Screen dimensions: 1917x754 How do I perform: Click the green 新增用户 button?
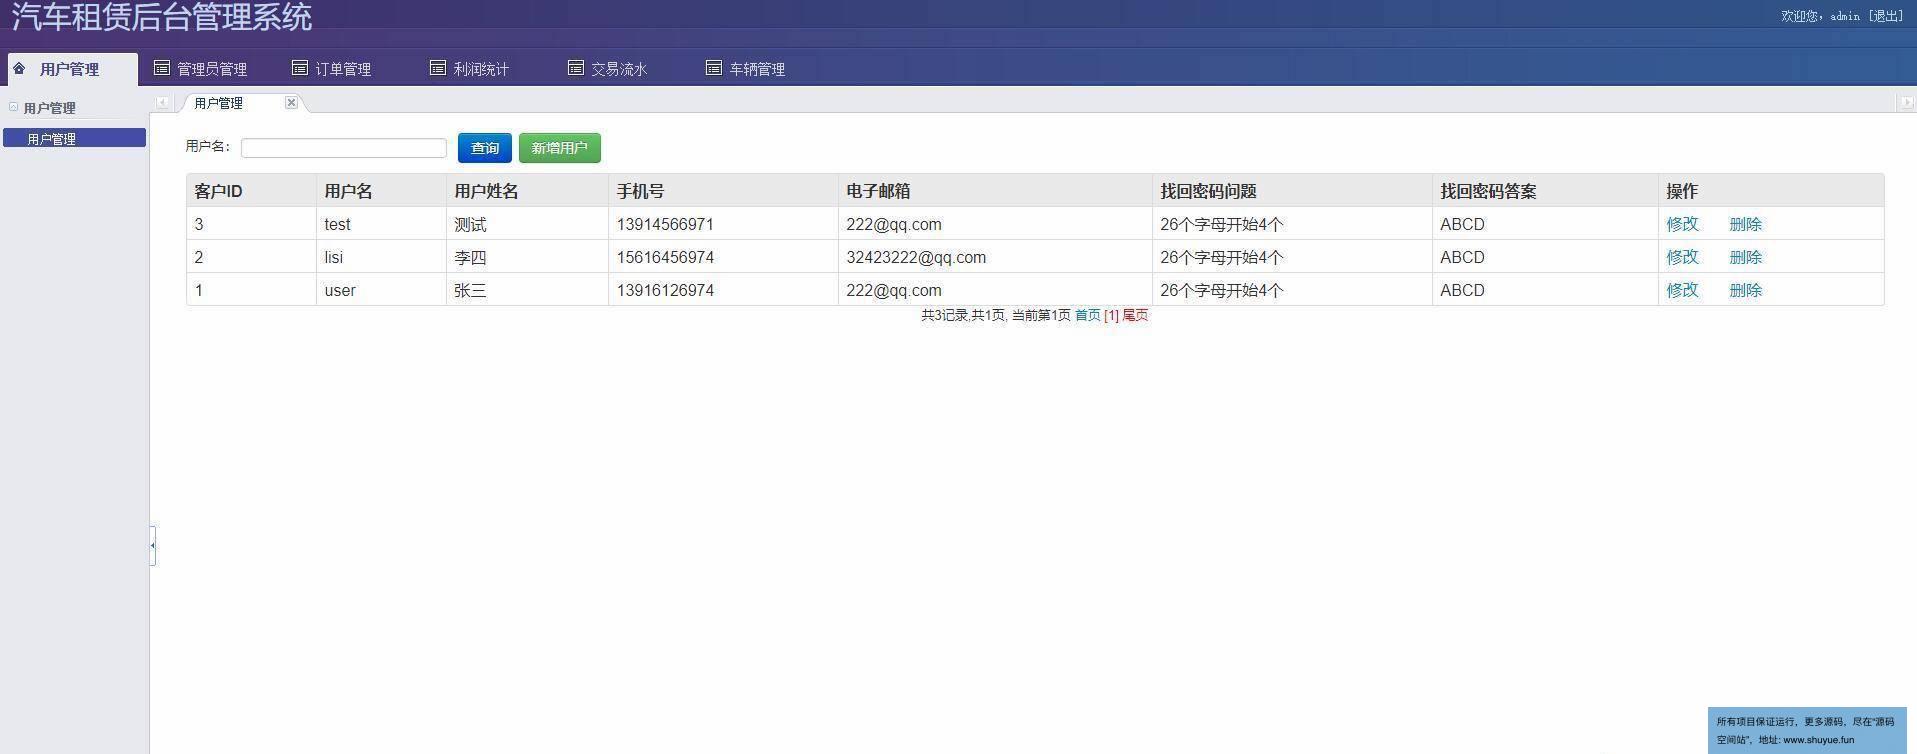pyautogui.click(x=560, y=148)
